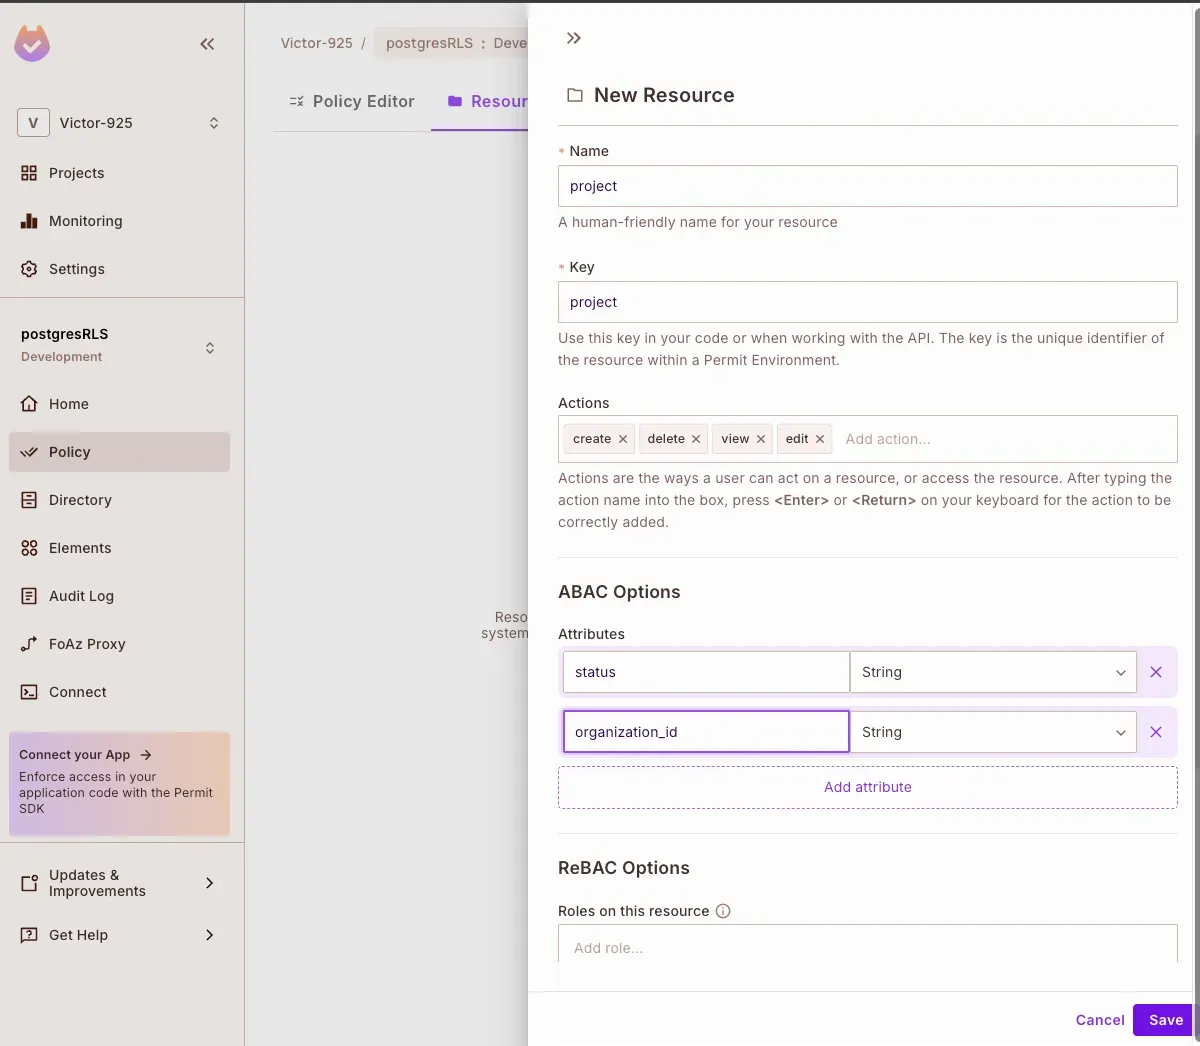Viewport: 1200px width, 1046px height.
Task: Cancel the new resource creation
Action: [x=1099, y=1020]
